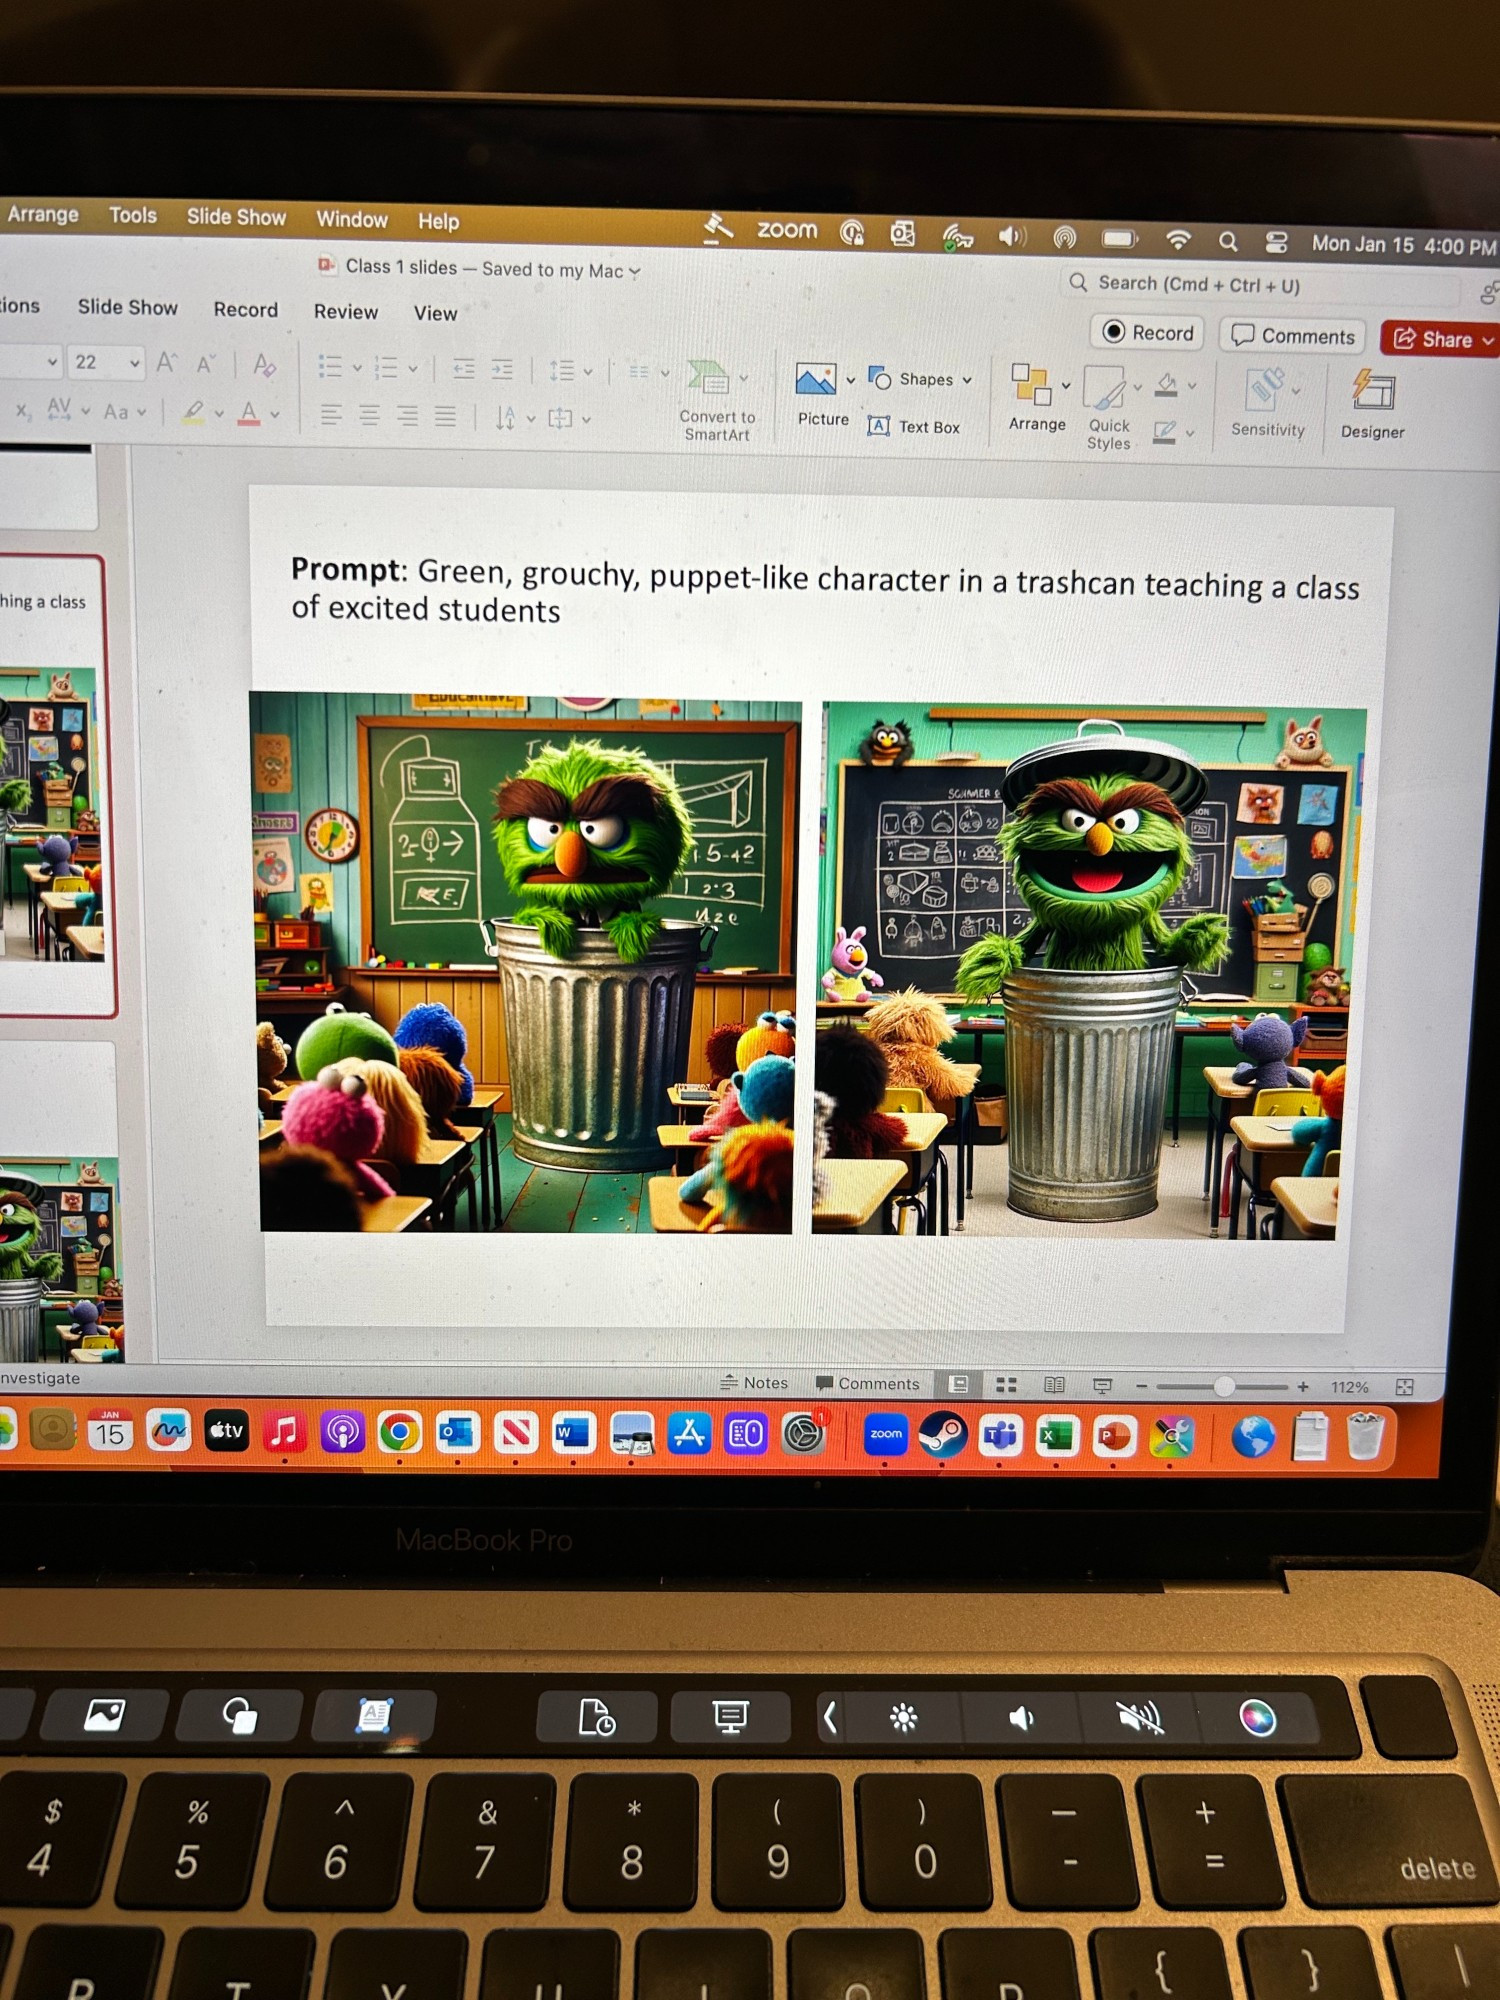1500x2000 pixels.
Task: Open the Arrange menu in the menu bar
Action: 43,214
